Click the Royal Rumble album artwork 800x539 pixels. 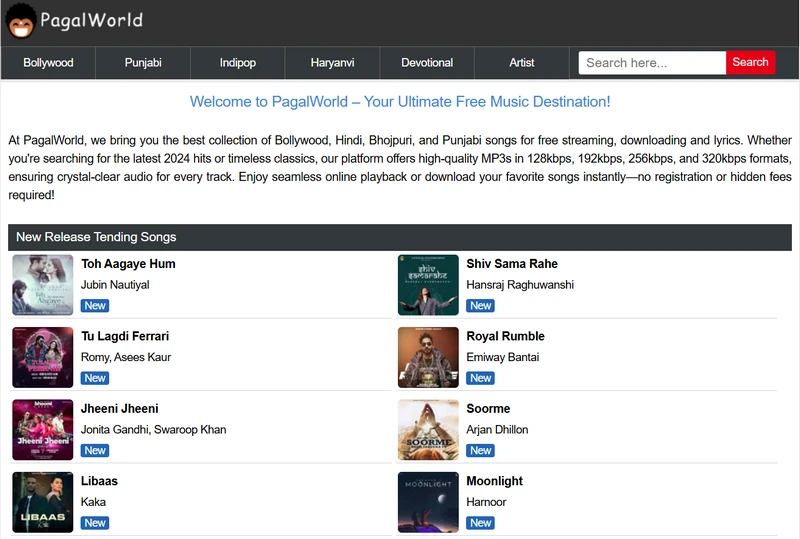click(x=428, y=357)
